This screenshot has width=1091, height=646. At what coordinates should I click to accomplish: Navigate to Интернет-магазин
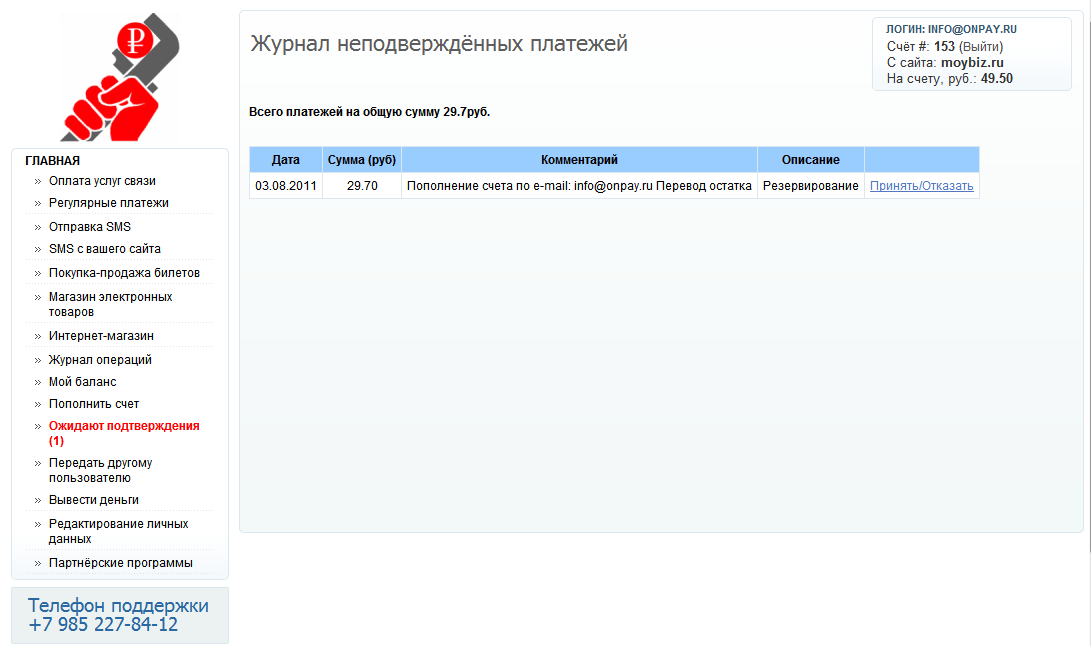tap(101, 336)
